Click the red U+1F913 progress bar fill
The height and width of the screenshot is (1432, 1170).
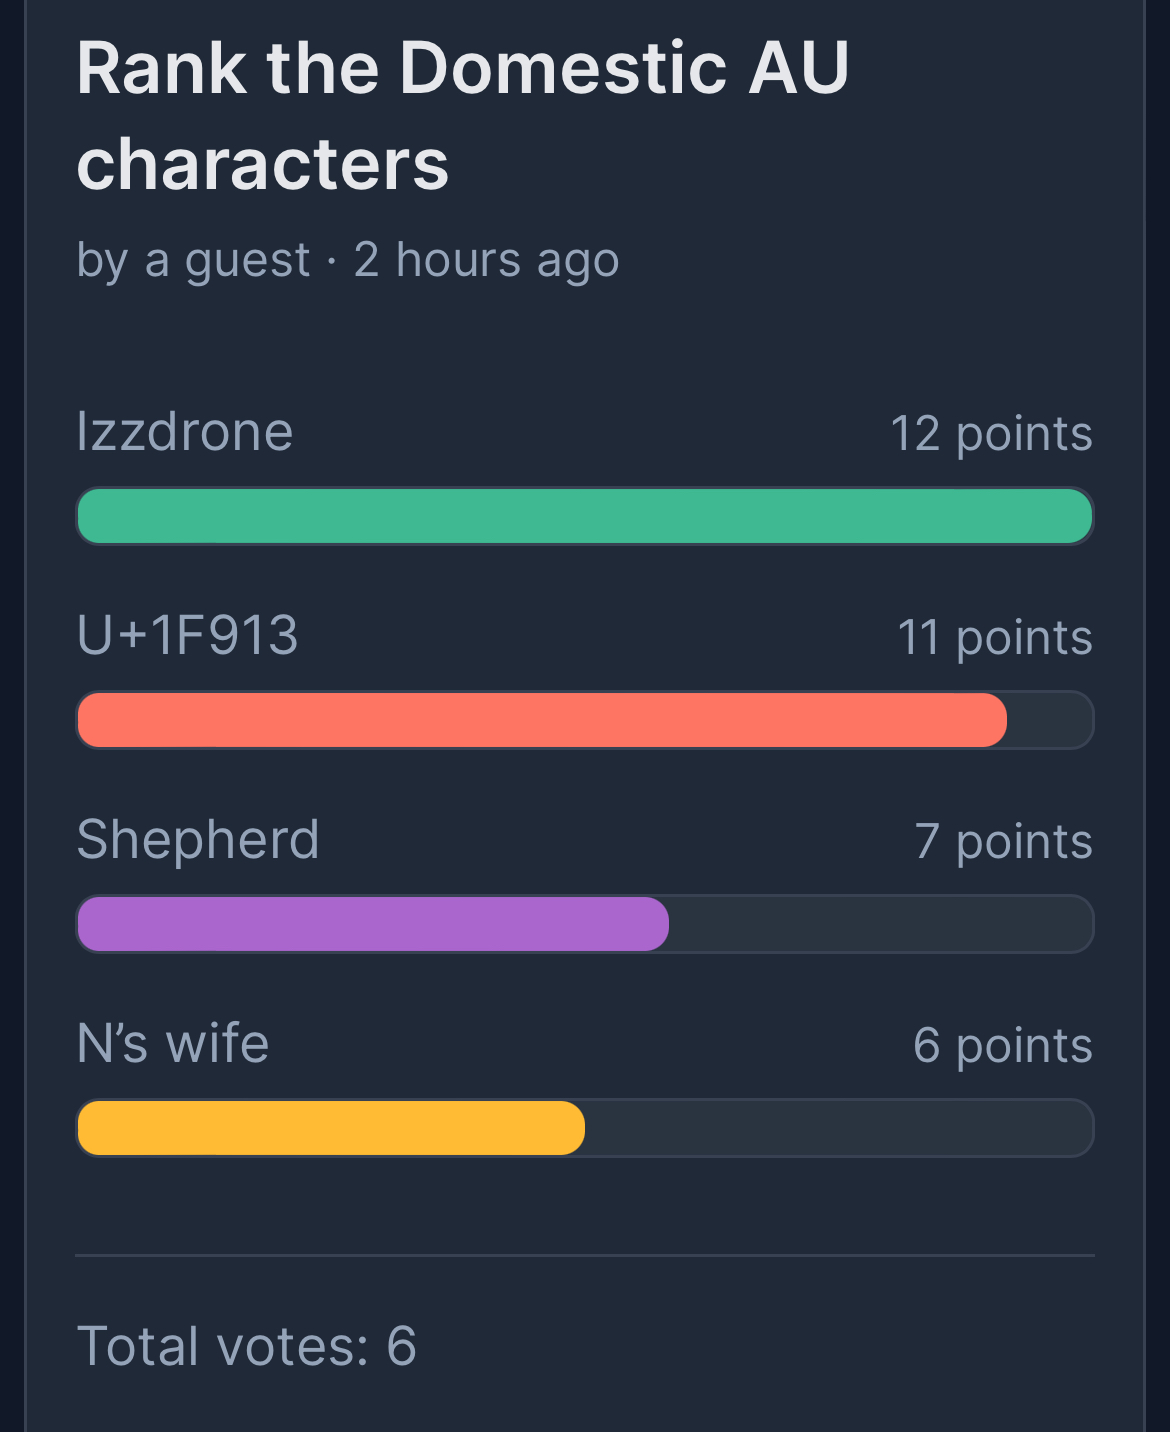(540, 720)
